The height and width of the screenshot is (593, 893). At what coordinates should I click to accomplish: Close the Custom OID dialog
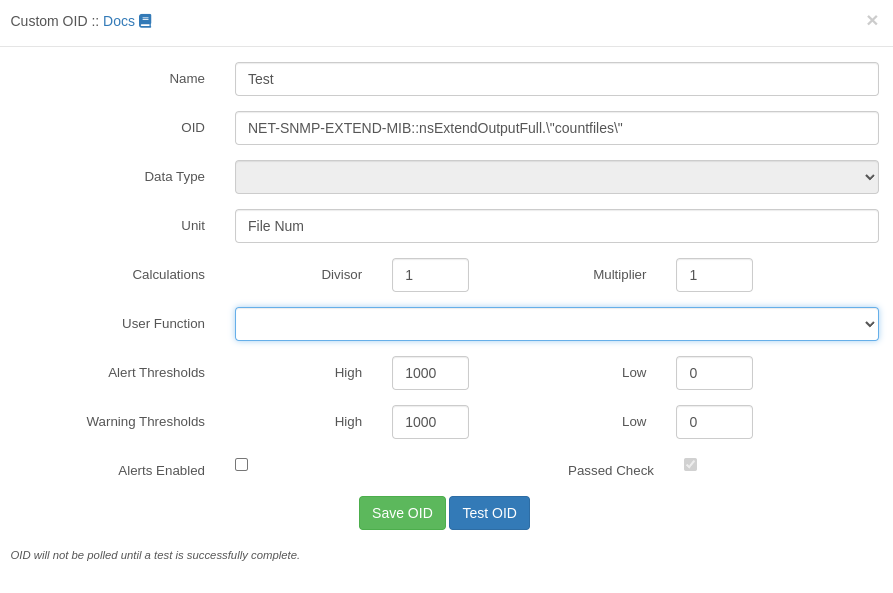[872, 21]
